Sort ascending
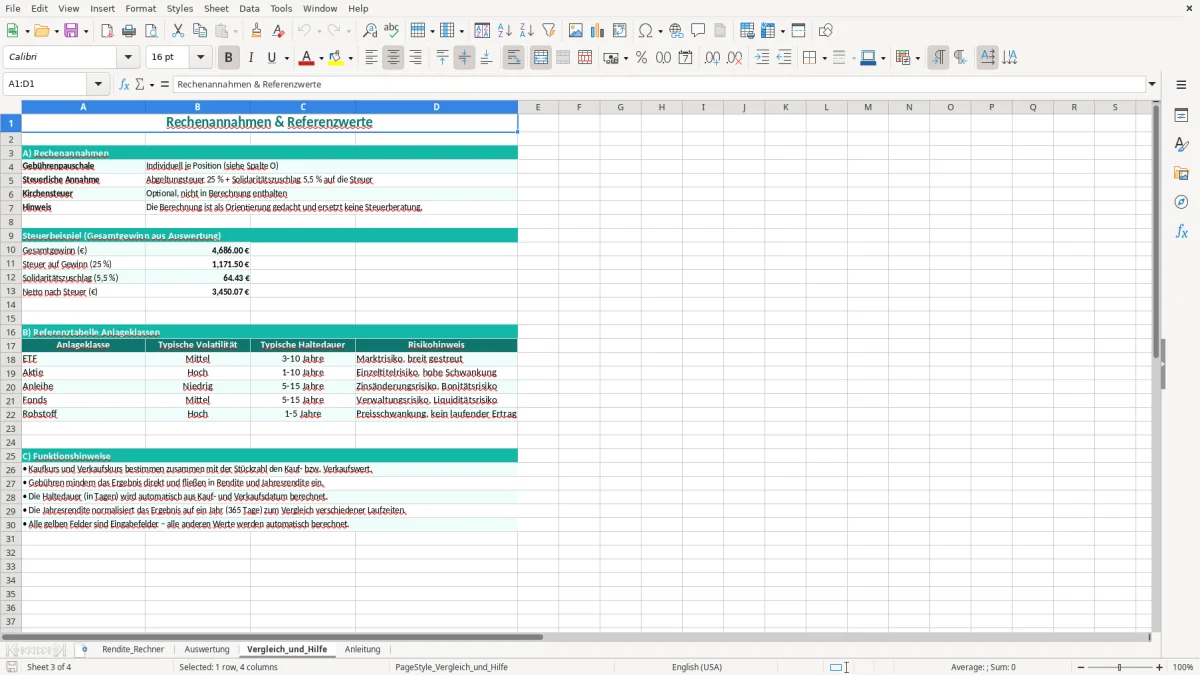The width and height of the screenshot is (1200, 675). (505, 31)
